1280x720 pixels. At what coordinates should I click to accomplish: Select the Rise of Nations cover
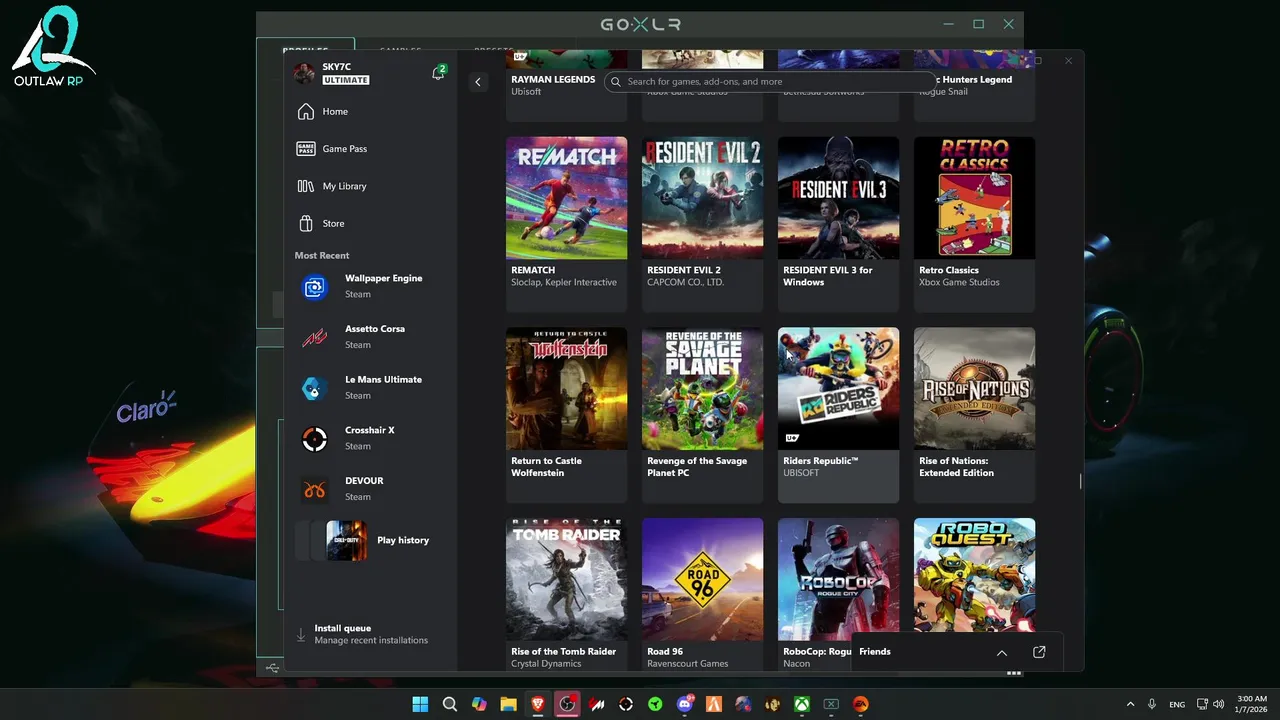(975, 389)
